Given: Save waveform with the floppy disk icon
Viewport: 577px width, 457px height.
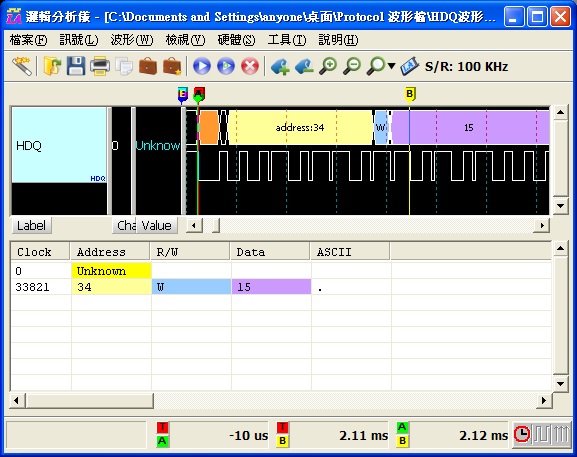Looking at the screenshot, I should pyautogui.click(x=76, y=66).
